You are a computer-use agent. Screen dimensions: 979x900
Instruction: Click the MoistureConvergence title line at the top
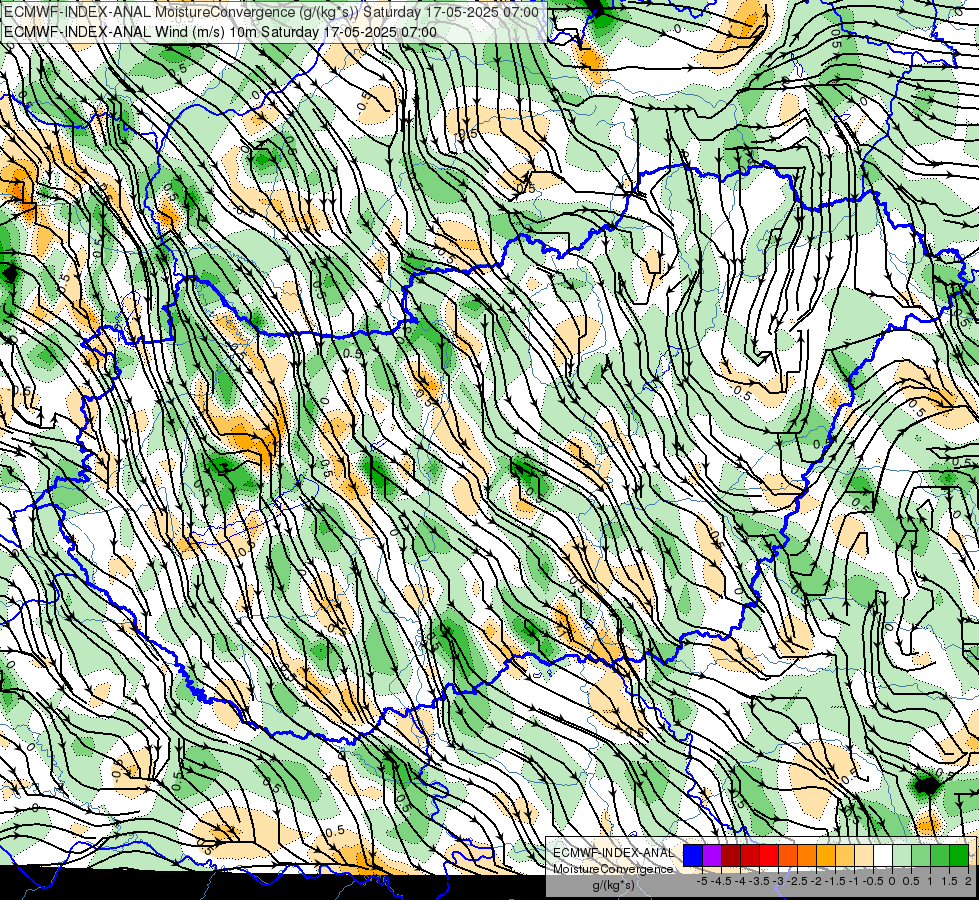[272, 12]
